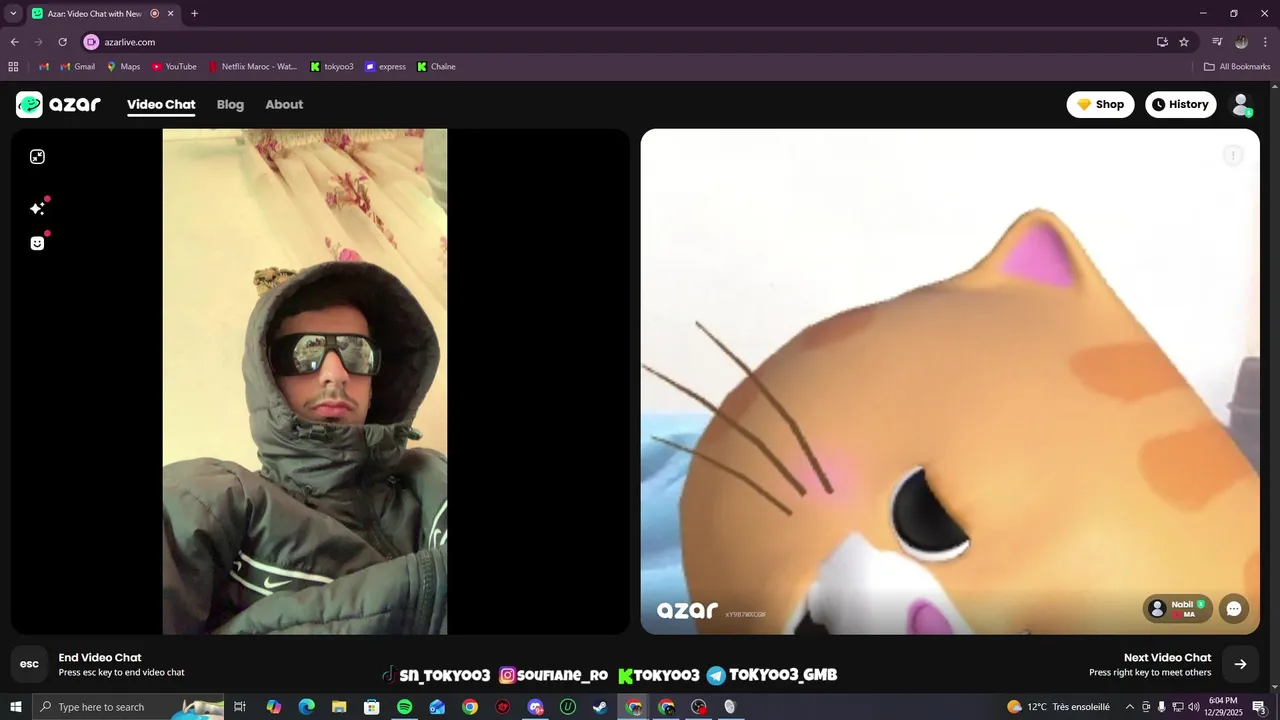This screenshot has width=1280, height=720.
Task: Click the taskbar search box
Action: coord(130,707)
